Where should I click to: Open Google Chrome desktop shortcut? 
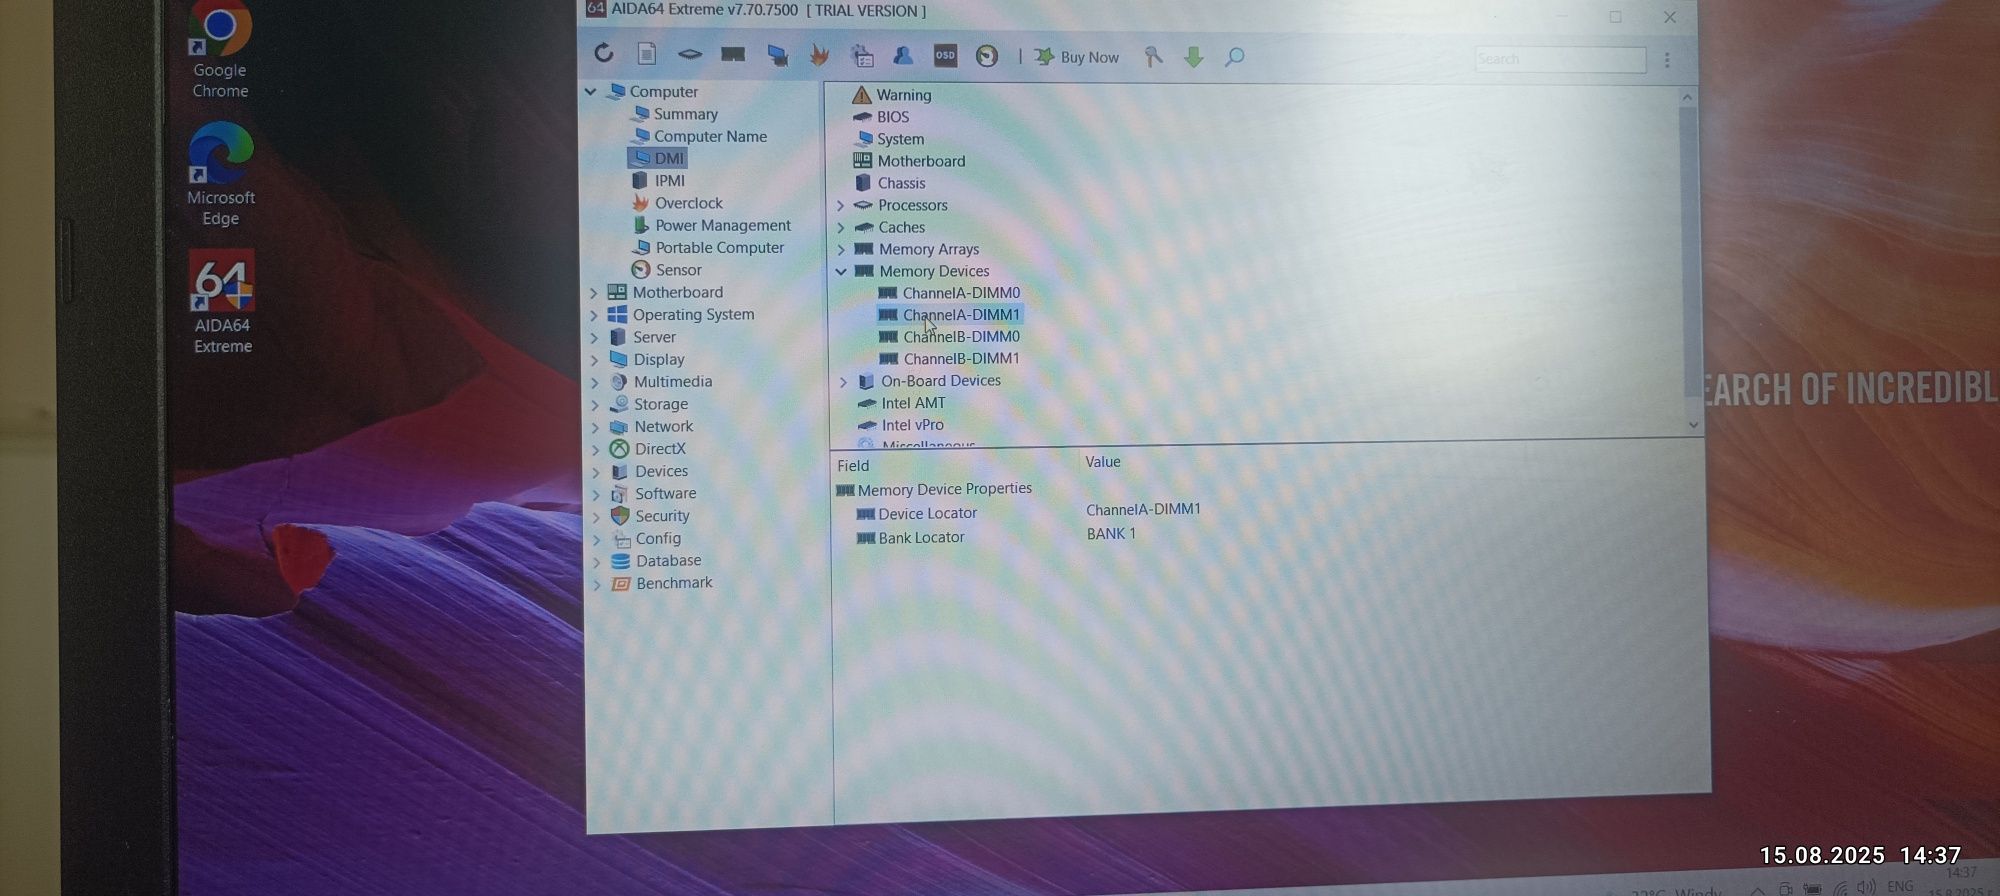coord(220,50)
